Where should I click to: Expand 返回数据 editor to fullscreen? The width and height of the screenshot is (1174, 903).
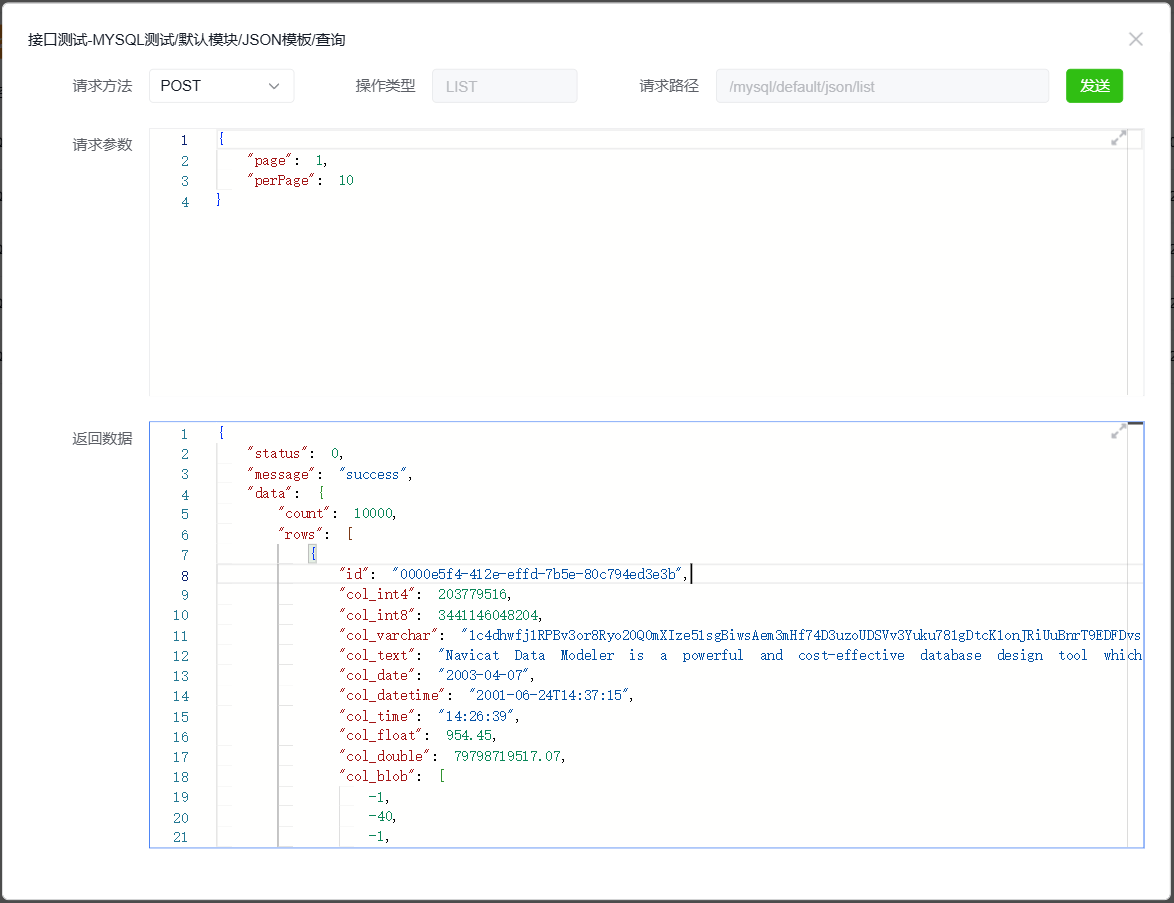tap(1118, 431)
